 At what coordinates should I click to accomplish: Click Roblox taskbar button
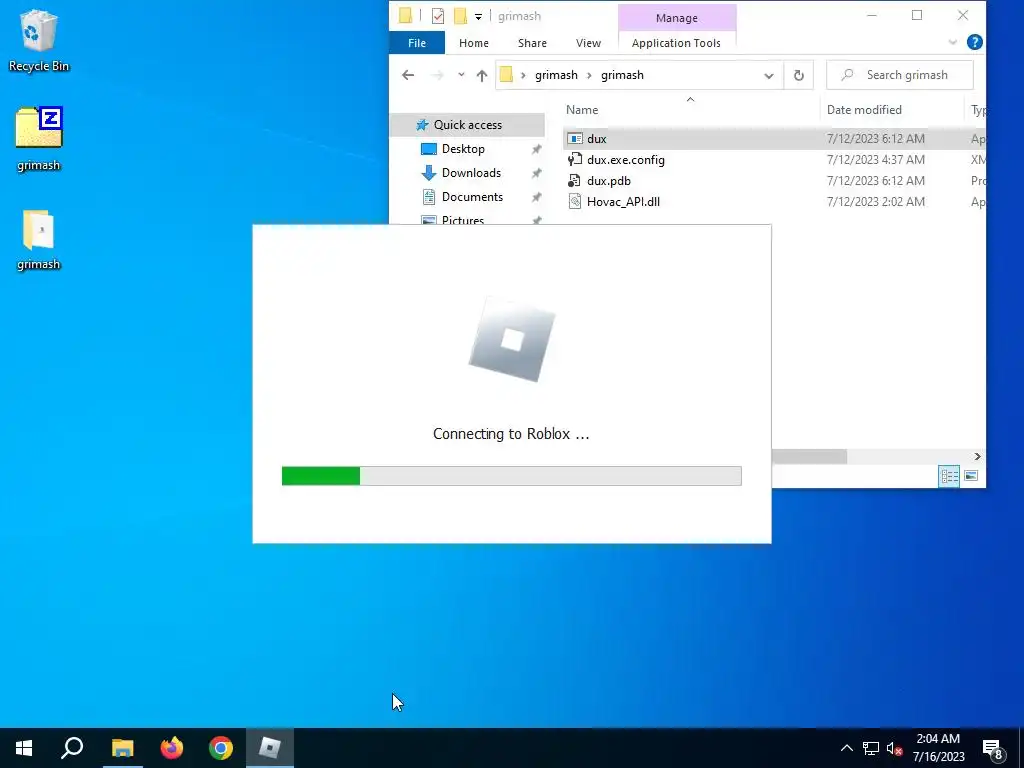coord(270,748)
